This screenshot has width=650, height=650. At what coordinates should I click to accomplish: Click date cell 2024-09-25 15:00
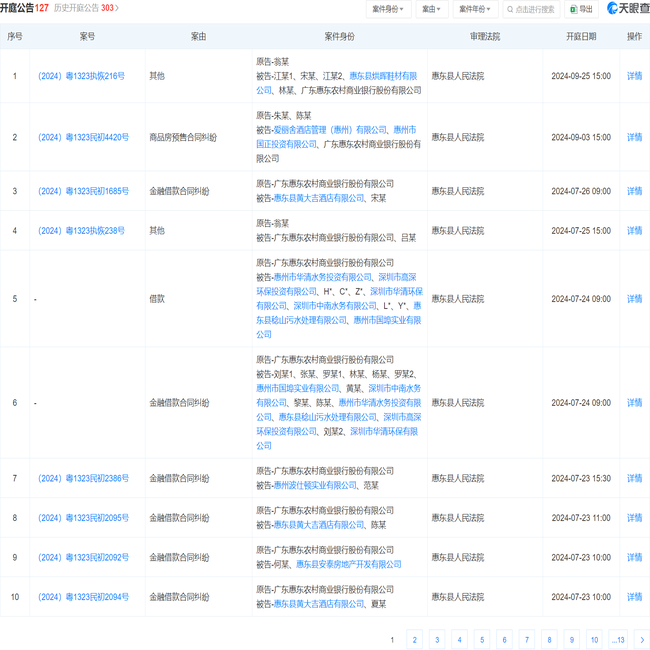tap(581, 76)
